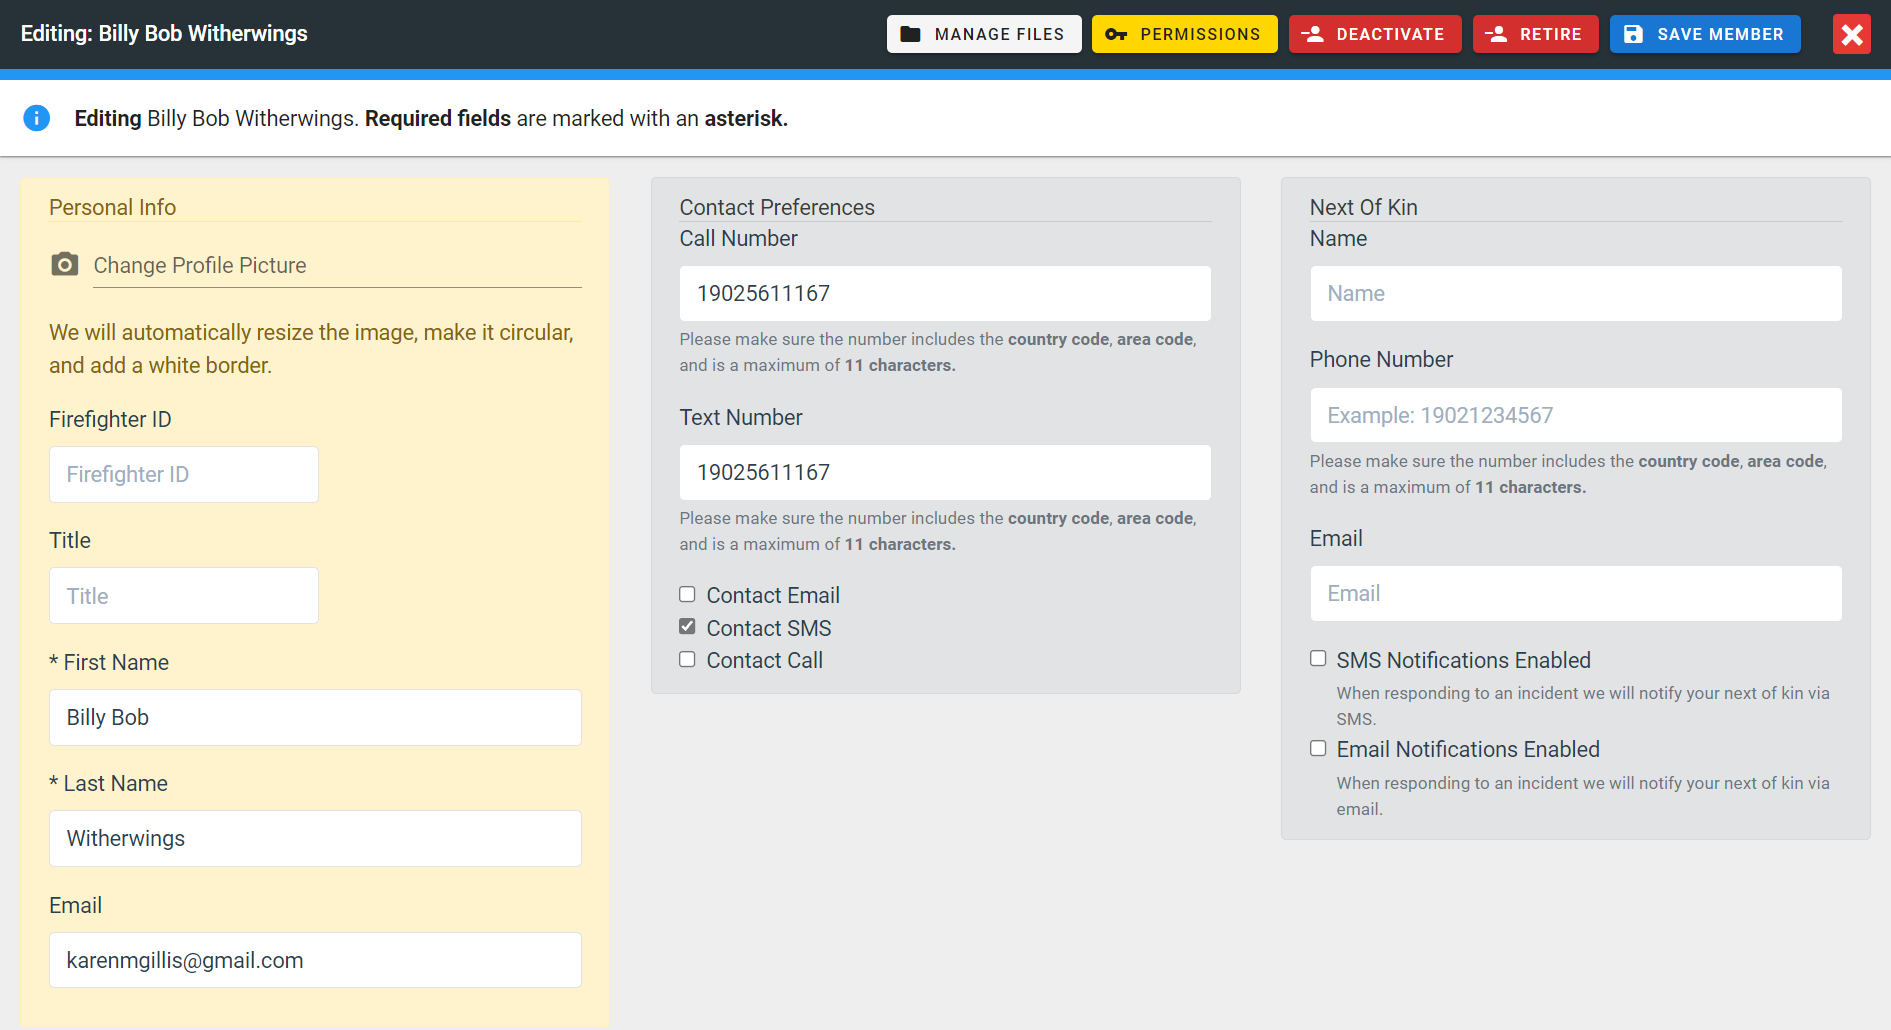Screen dimensions: 1891x1030
Task: Click the blue info circle icon
Action: 37,118
